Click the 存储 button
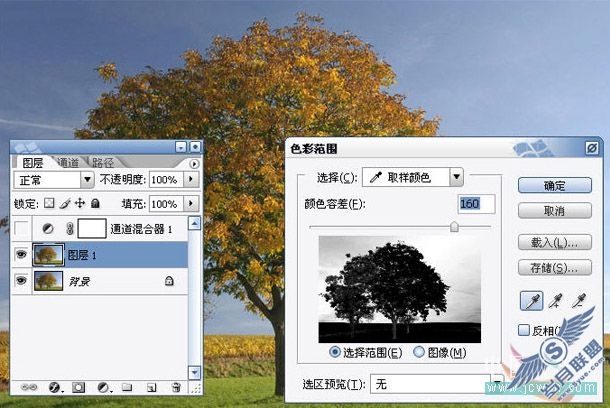610x408 pixels. coord(555,268)
